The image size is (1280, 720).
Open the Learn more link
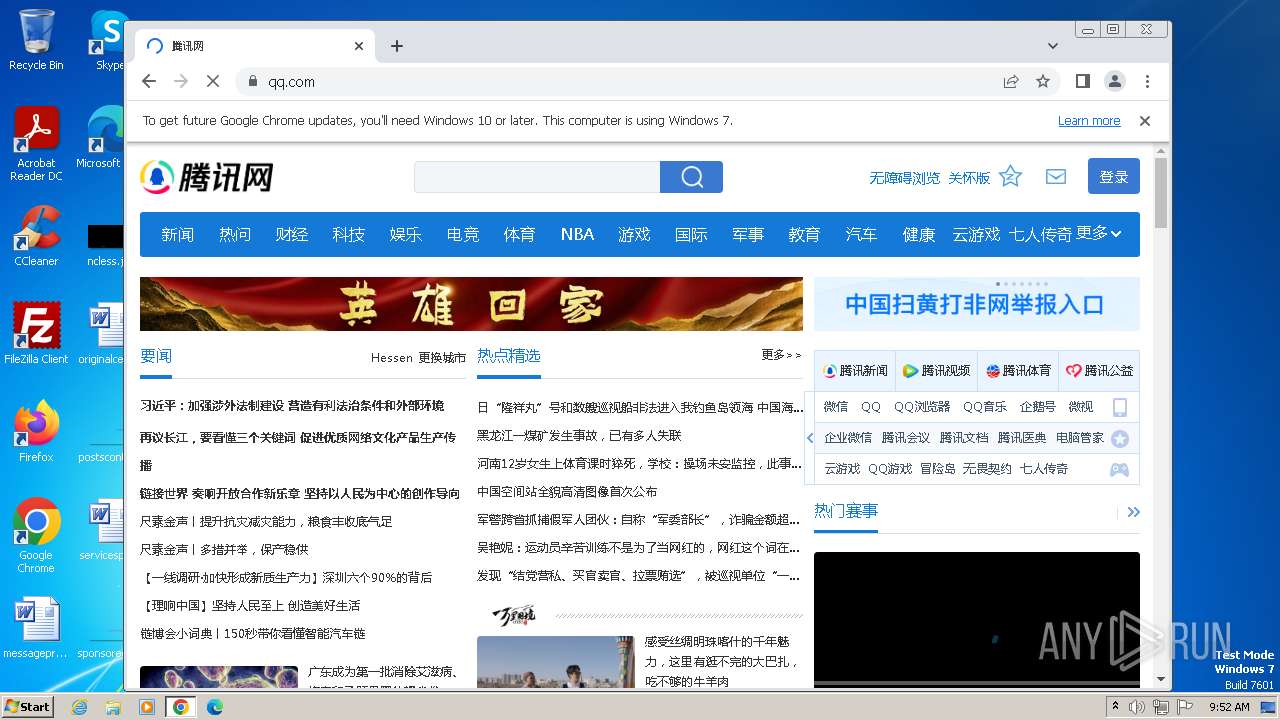pos(1089,120)
